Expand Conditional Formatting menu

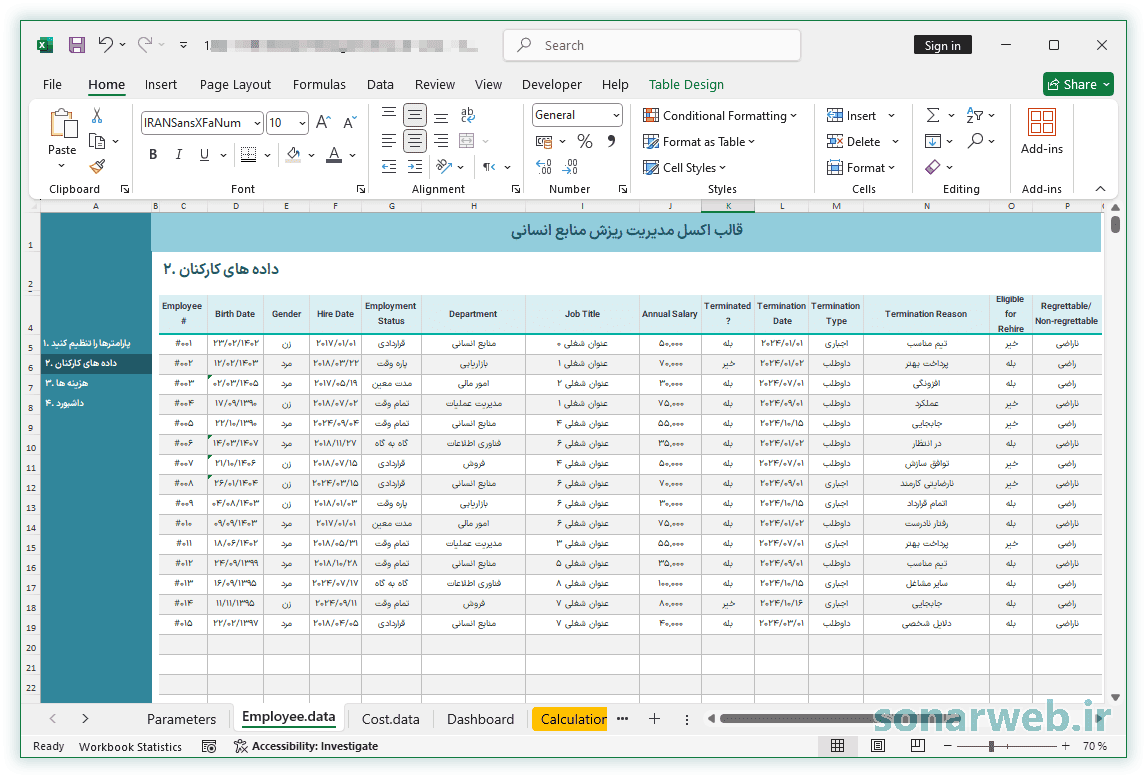click(x=719, y=116)
